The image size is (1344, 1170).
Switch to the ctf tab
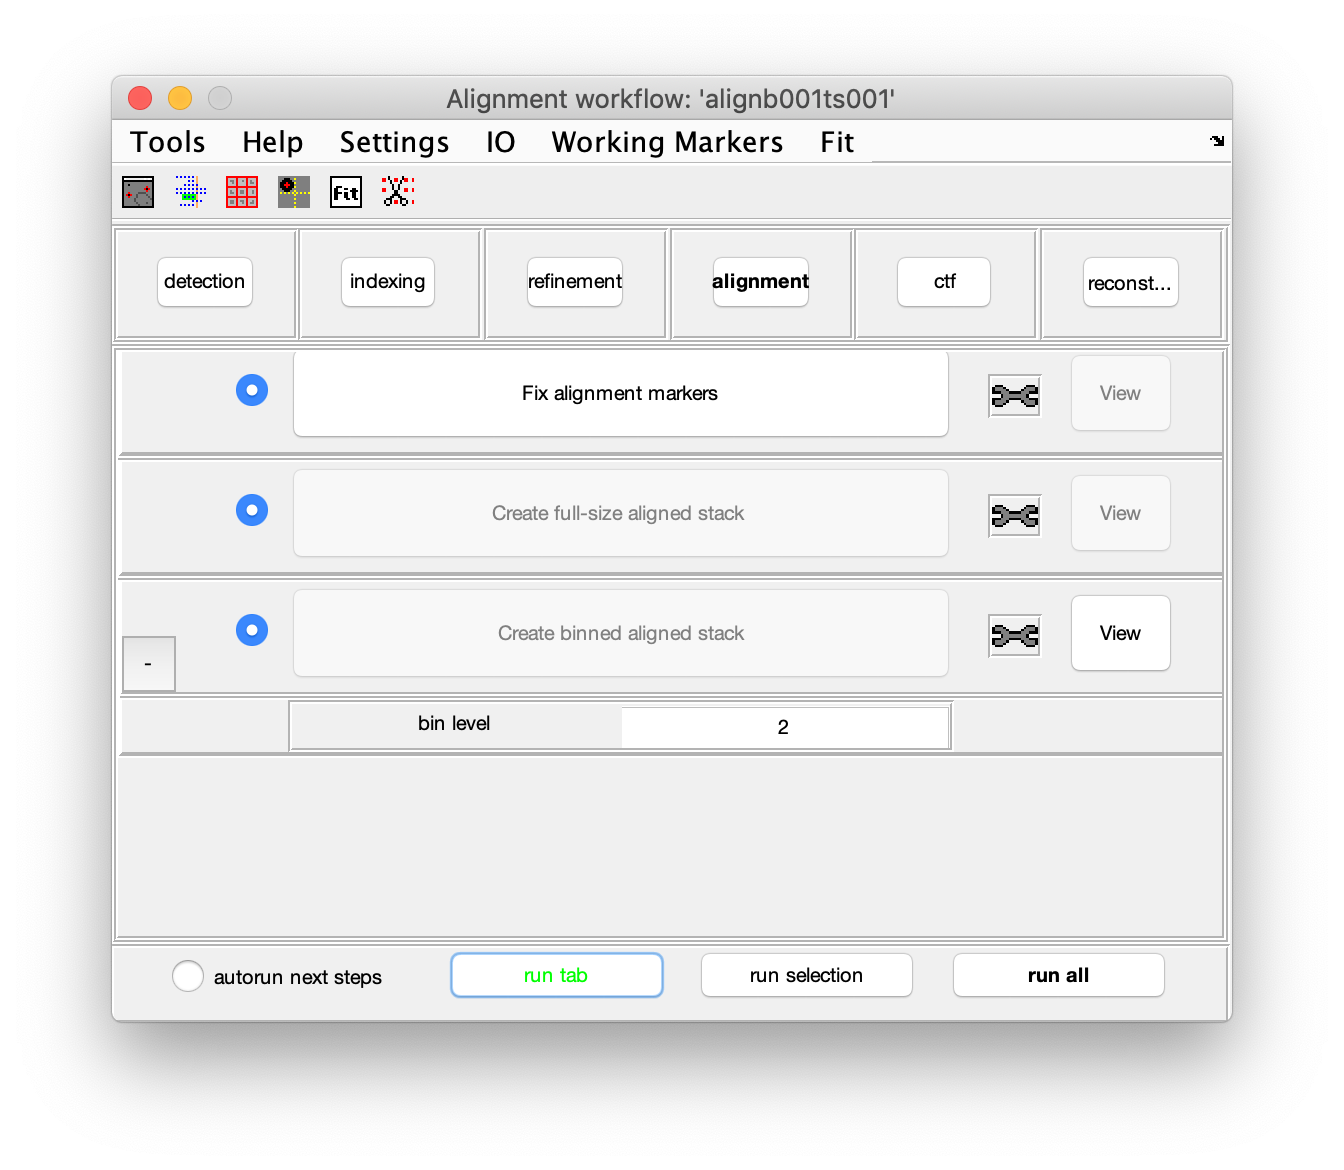click(x=944, y=282)
